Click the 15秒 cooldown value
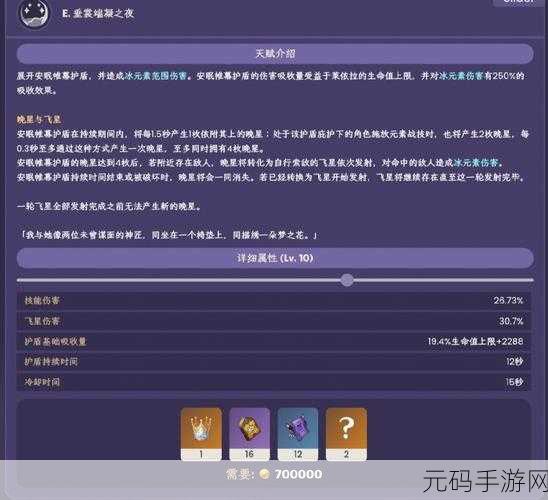The height and width of the screenshot is (500, 548). point(515,382)
